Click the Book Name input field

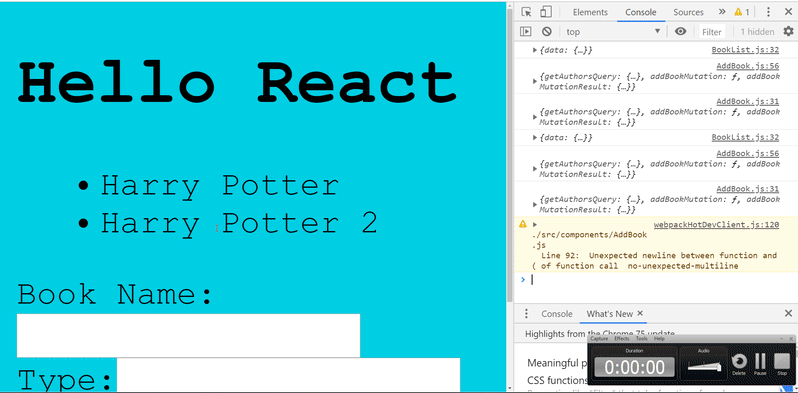tap(188, 335)
